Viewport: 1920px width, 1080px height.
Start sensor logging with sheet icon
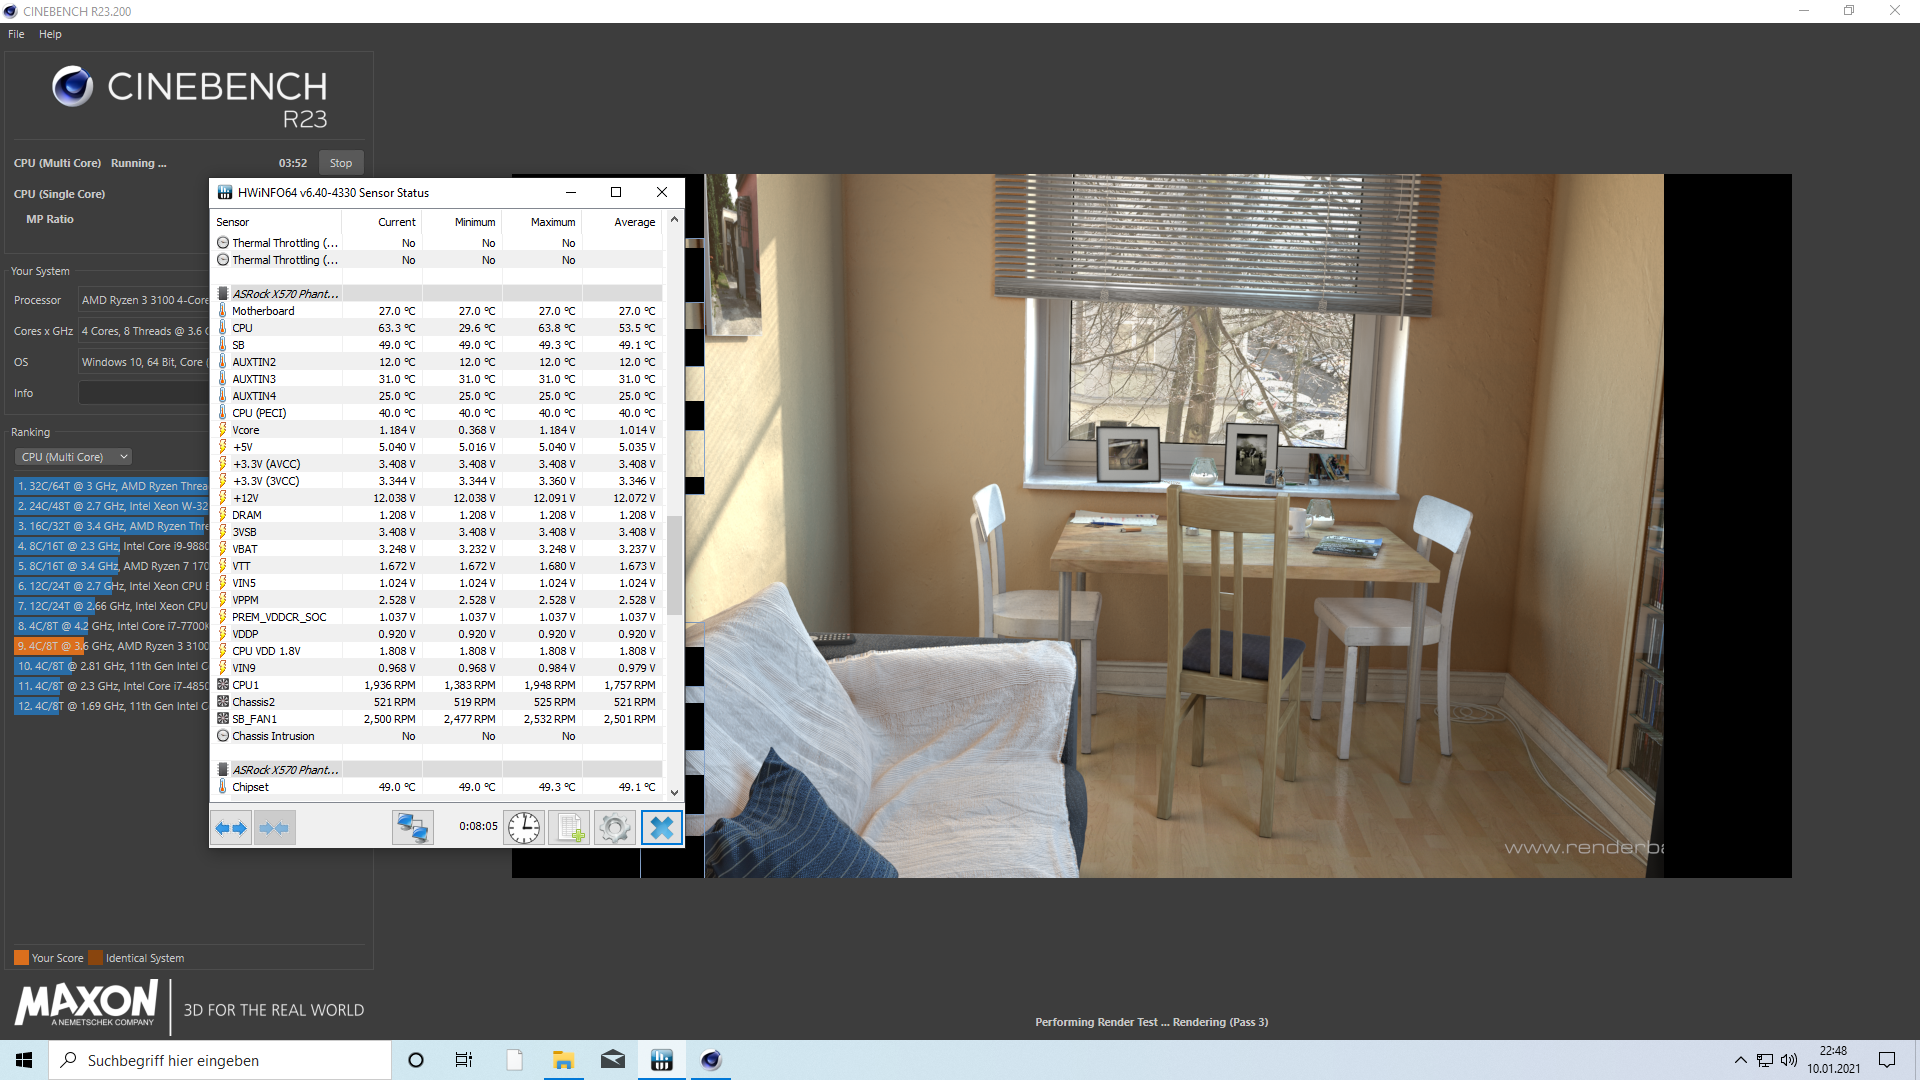click(x=570, y=828)
